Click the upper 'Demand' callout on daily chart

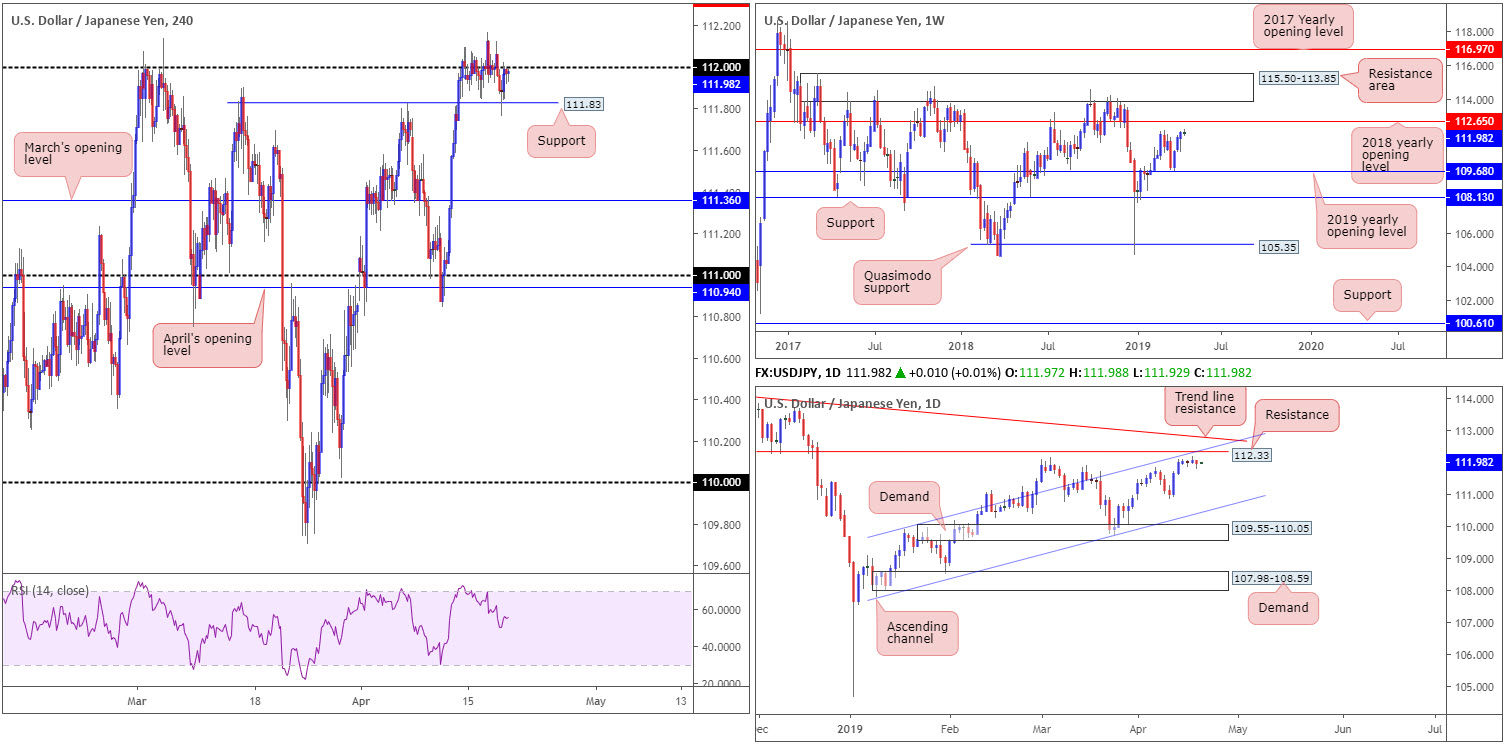tap(905, 496)
